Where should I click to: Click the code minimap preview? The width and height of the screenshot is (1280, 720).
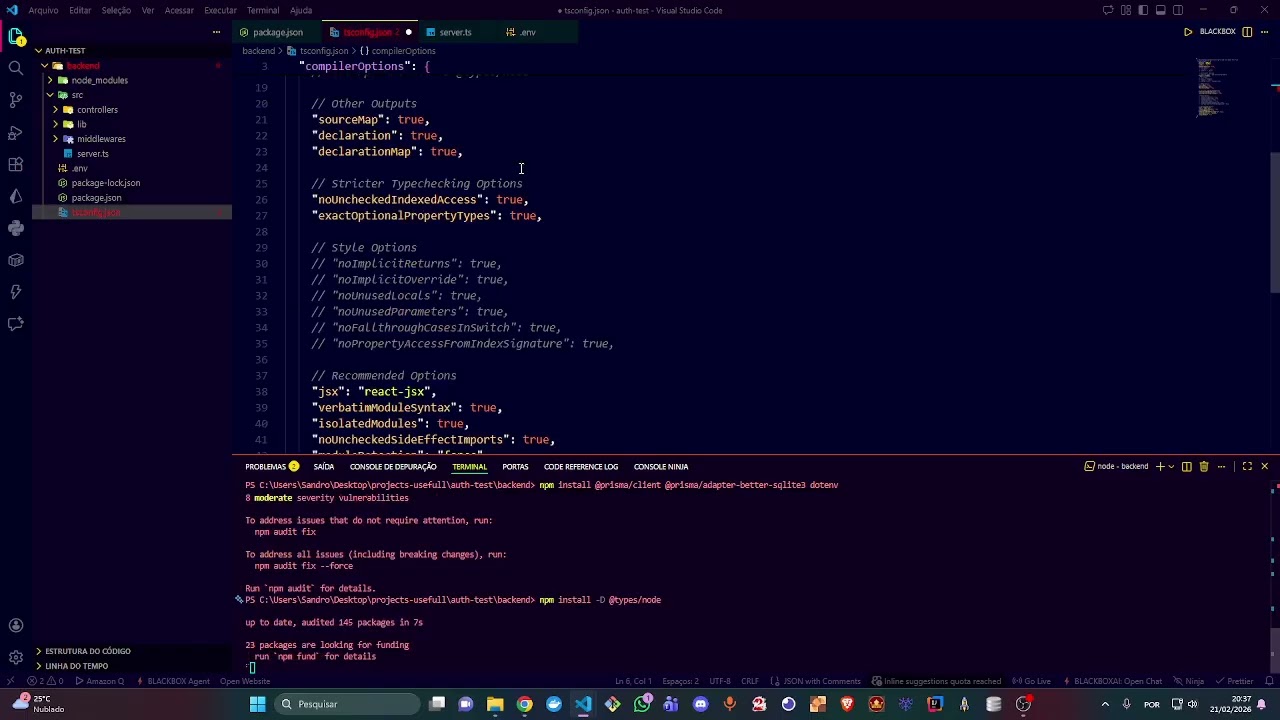tap(1219, 88)
